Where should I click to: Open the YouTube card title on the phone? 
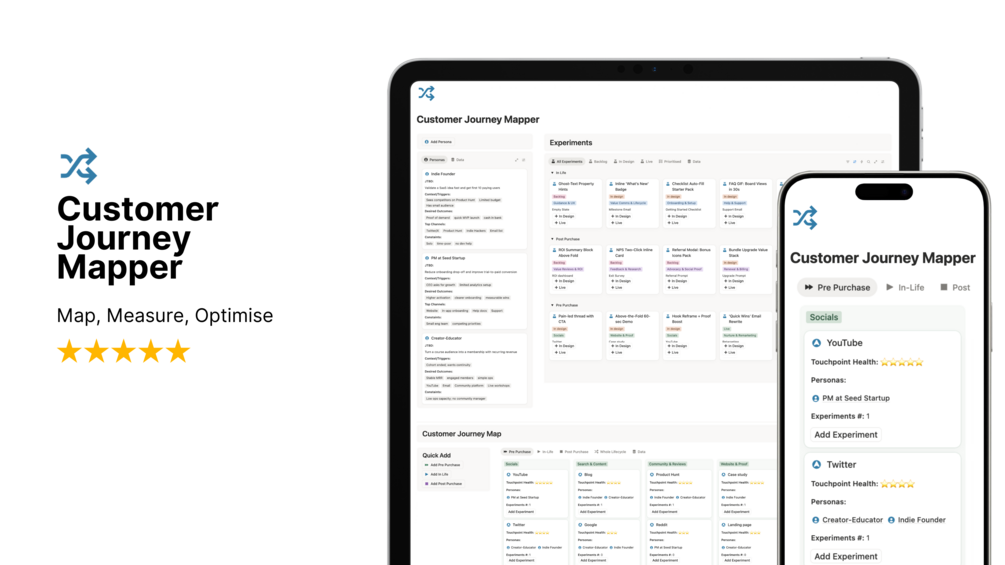844,343
